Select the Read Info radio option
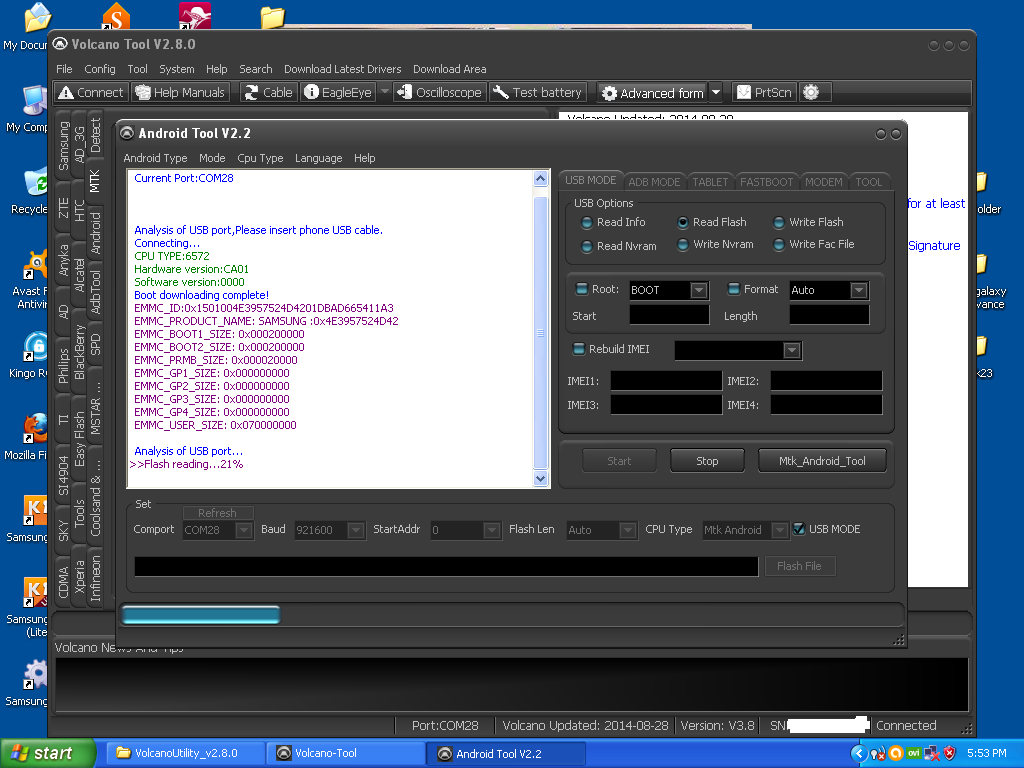Viewport: 1024px width, 768px height. pos(587,223)
